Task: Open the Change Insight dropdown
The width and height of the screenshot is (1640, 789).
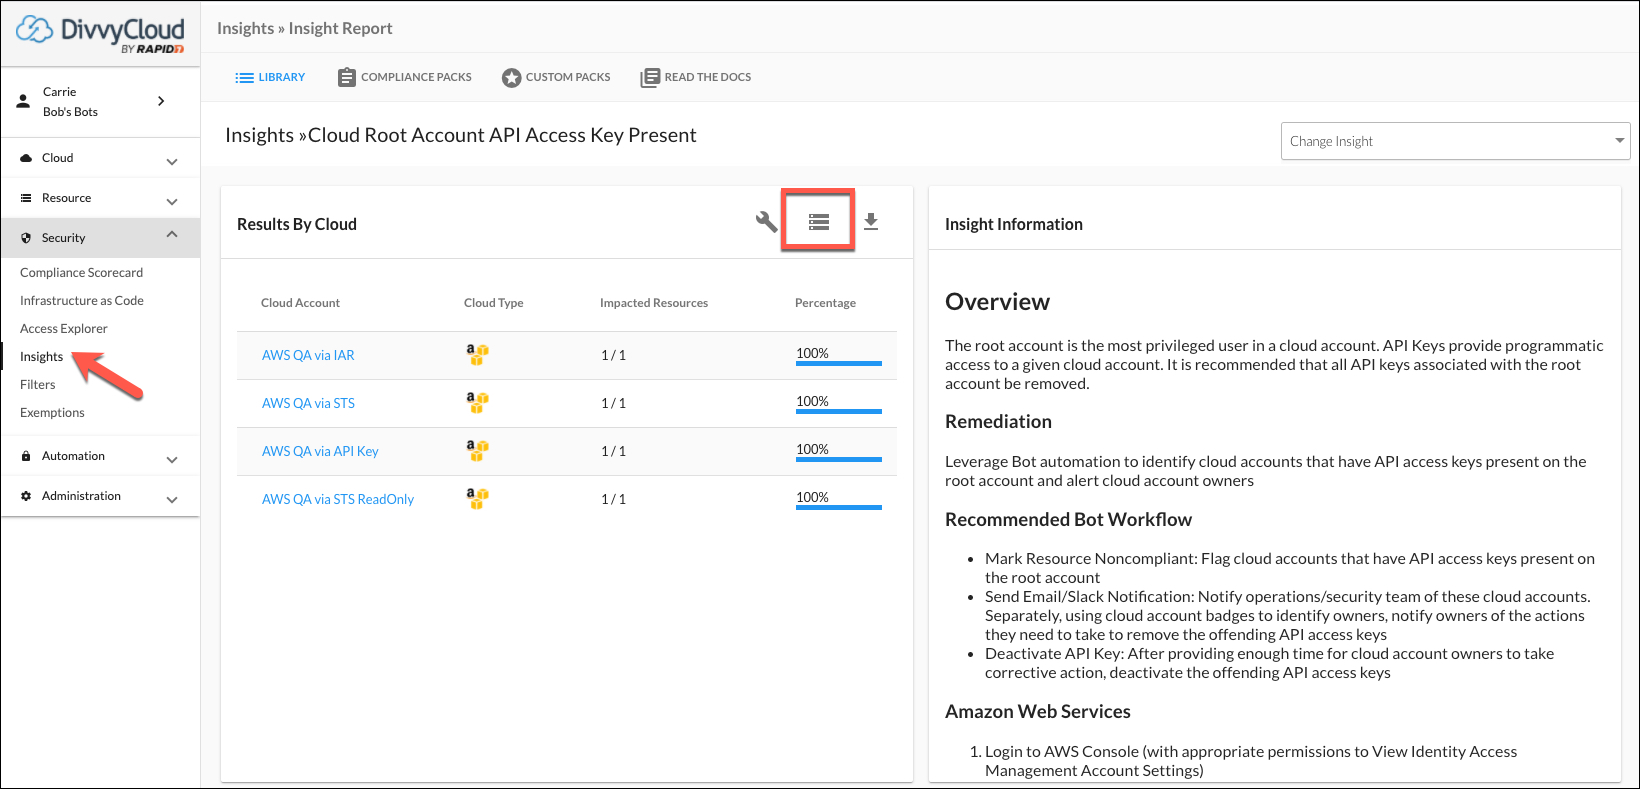Action: click(x=1455, y=141)
